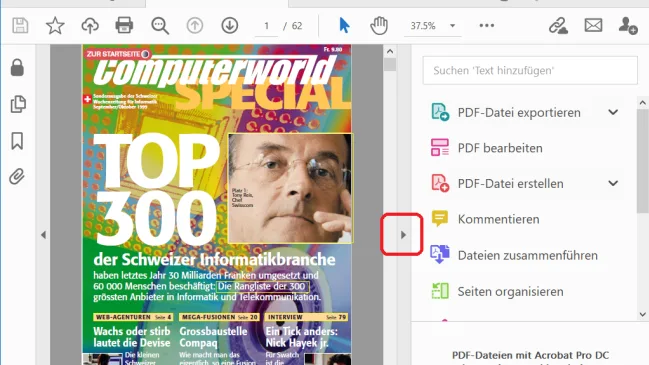Click PDF-Datei exportieren icon

click(440, 112)
